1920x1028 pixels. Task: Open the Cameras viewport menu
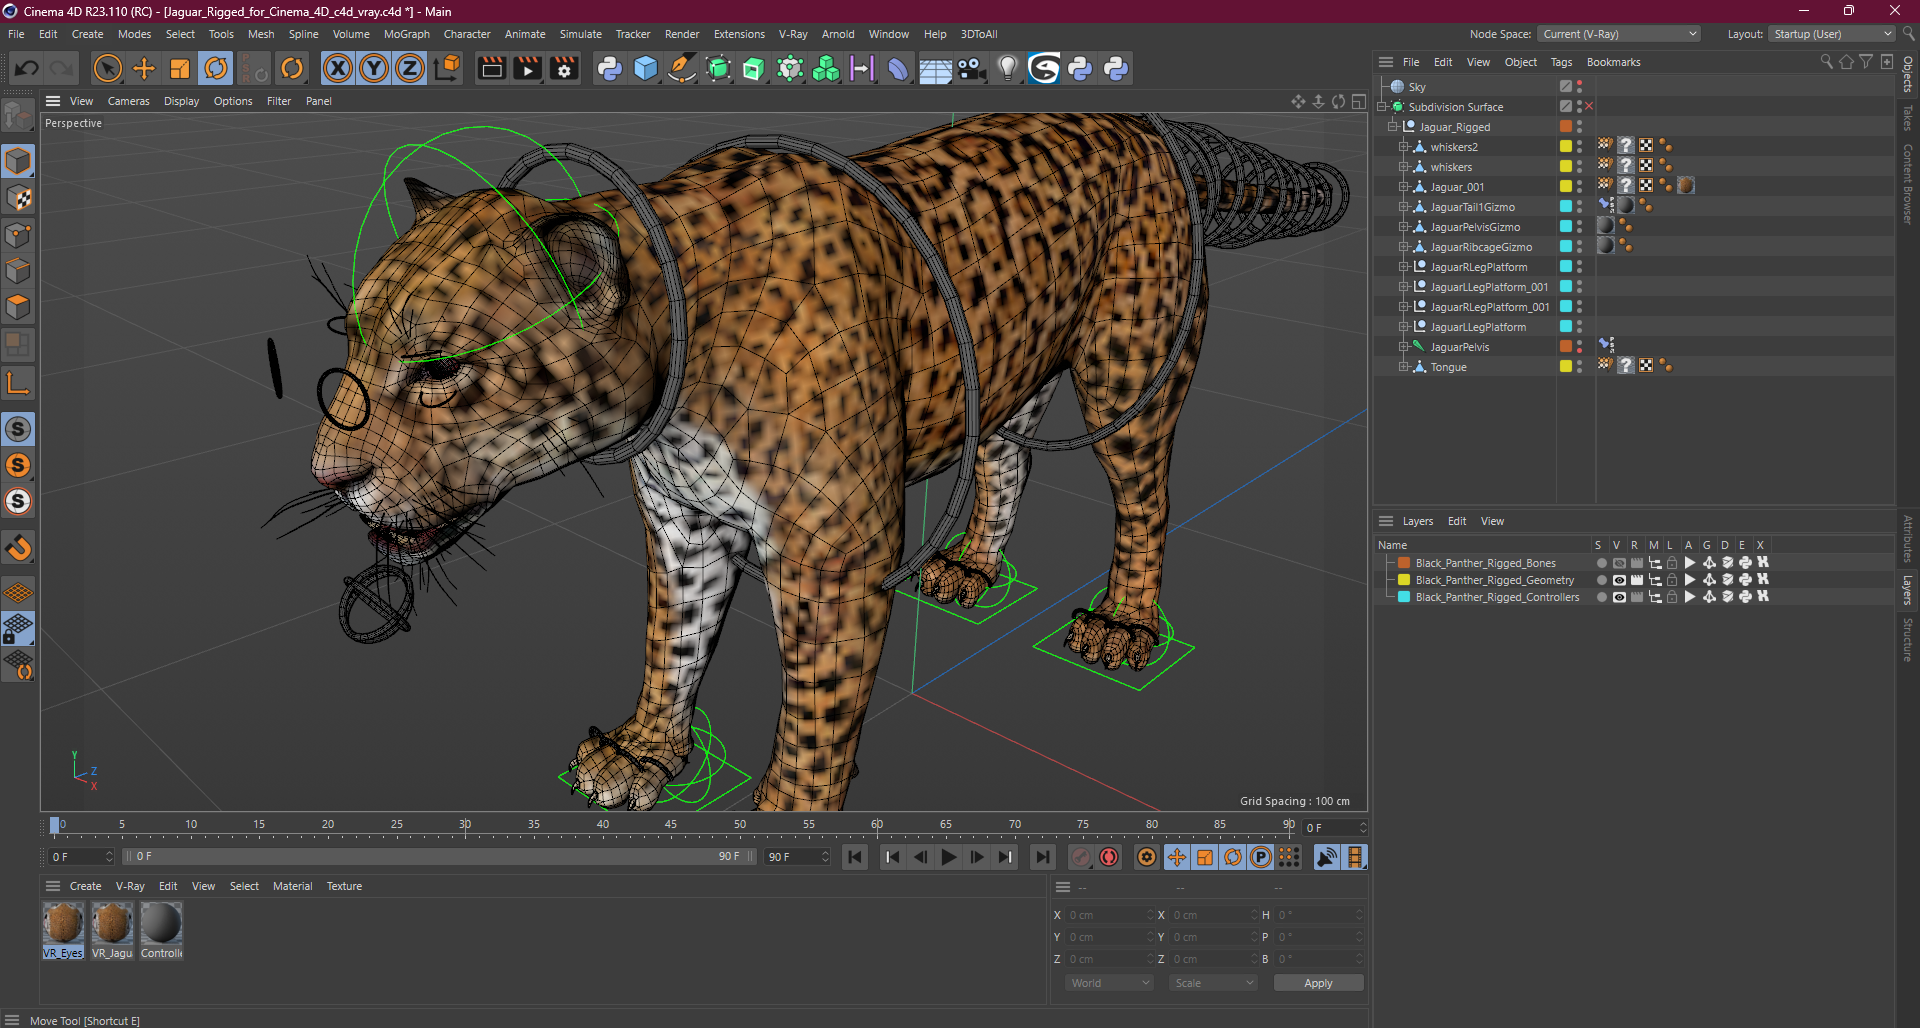click(x=128, y=101)
